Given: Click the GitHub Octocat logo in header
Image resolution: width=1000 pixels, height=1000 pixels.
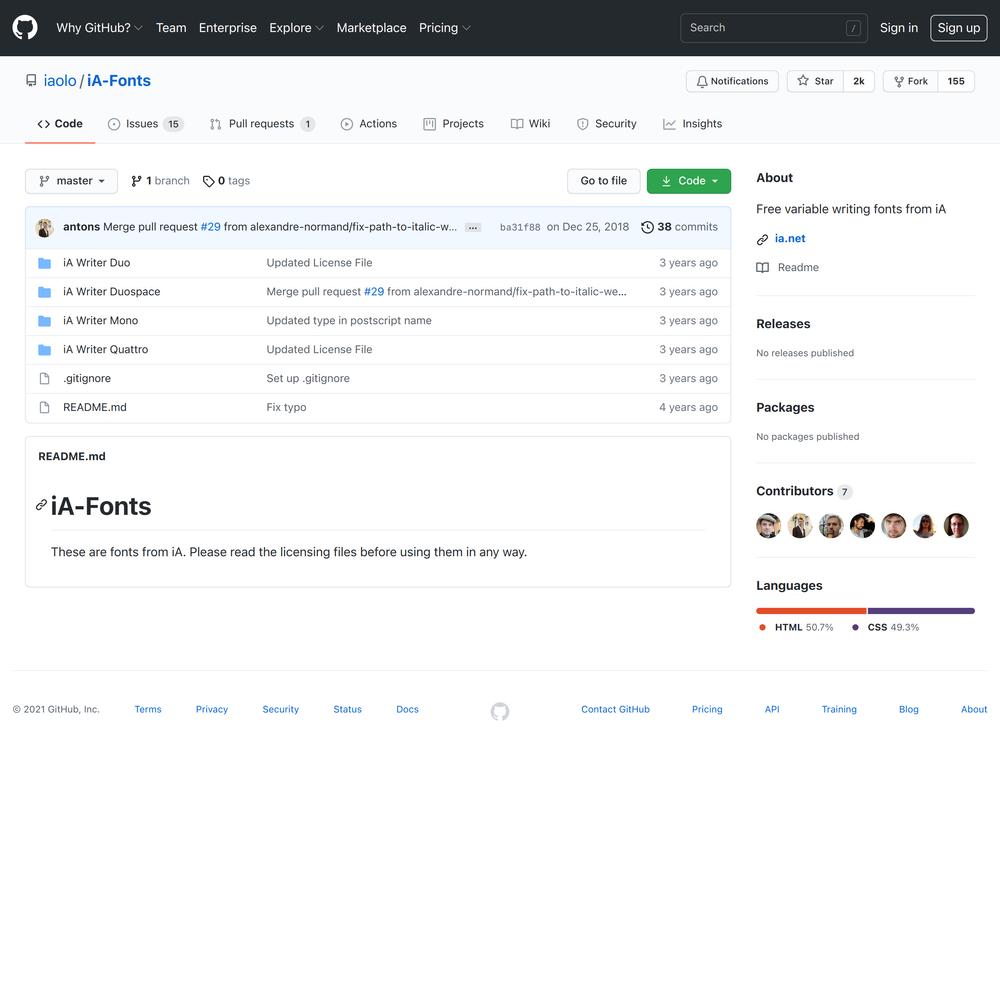Looking at the screenshot, I should coord(25,27).
